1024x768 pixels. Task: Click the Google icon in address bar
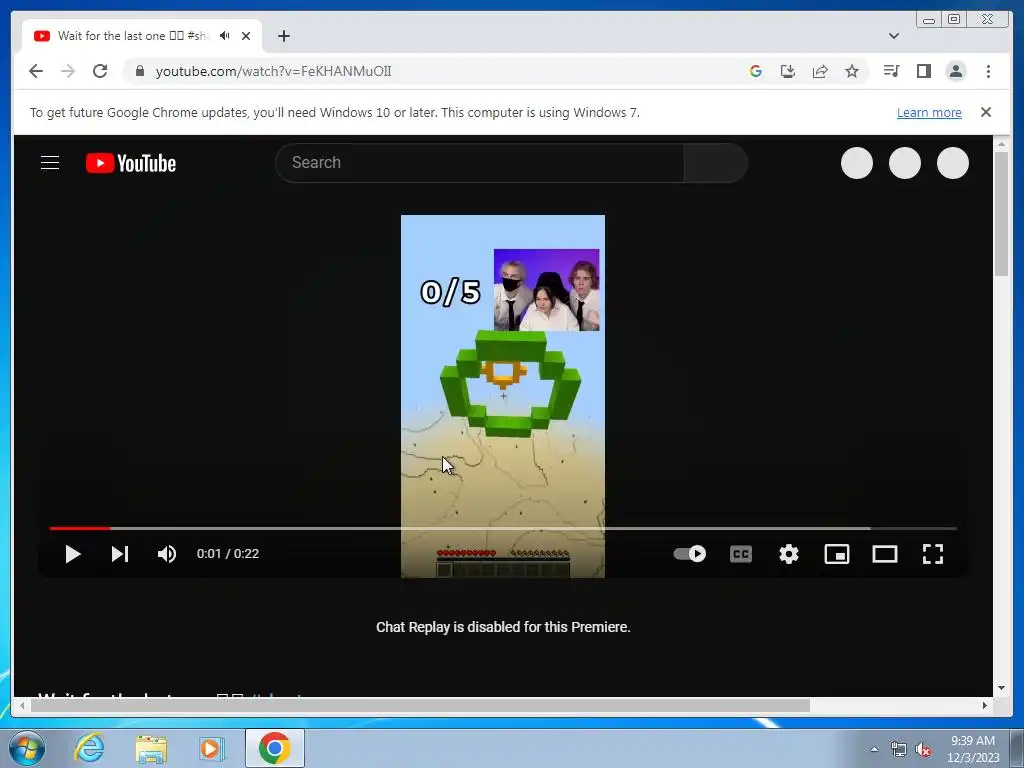[x=756, y=71]
